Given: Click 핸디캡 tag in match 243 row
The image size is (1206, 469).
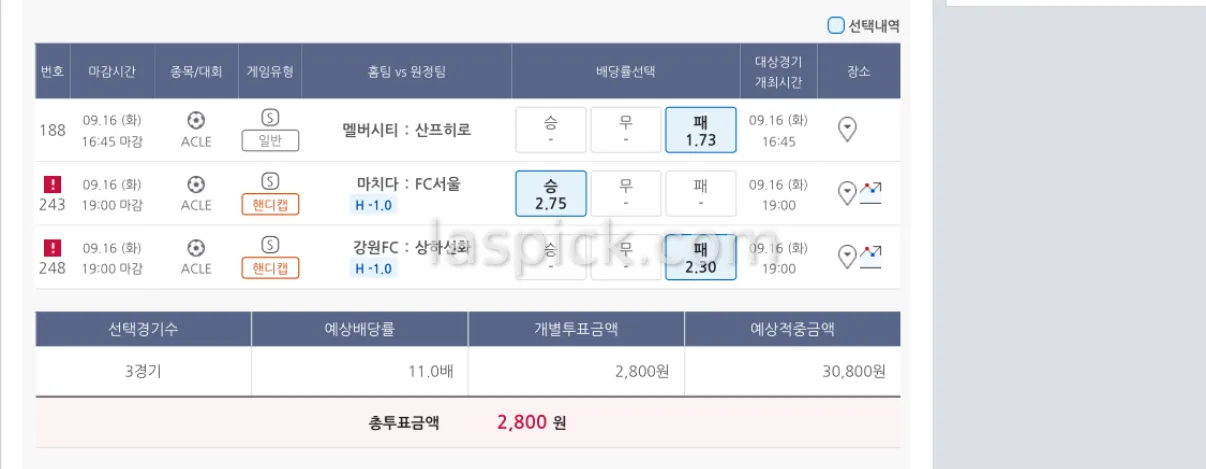Looking at the screenshot, I should coord(270,205).
